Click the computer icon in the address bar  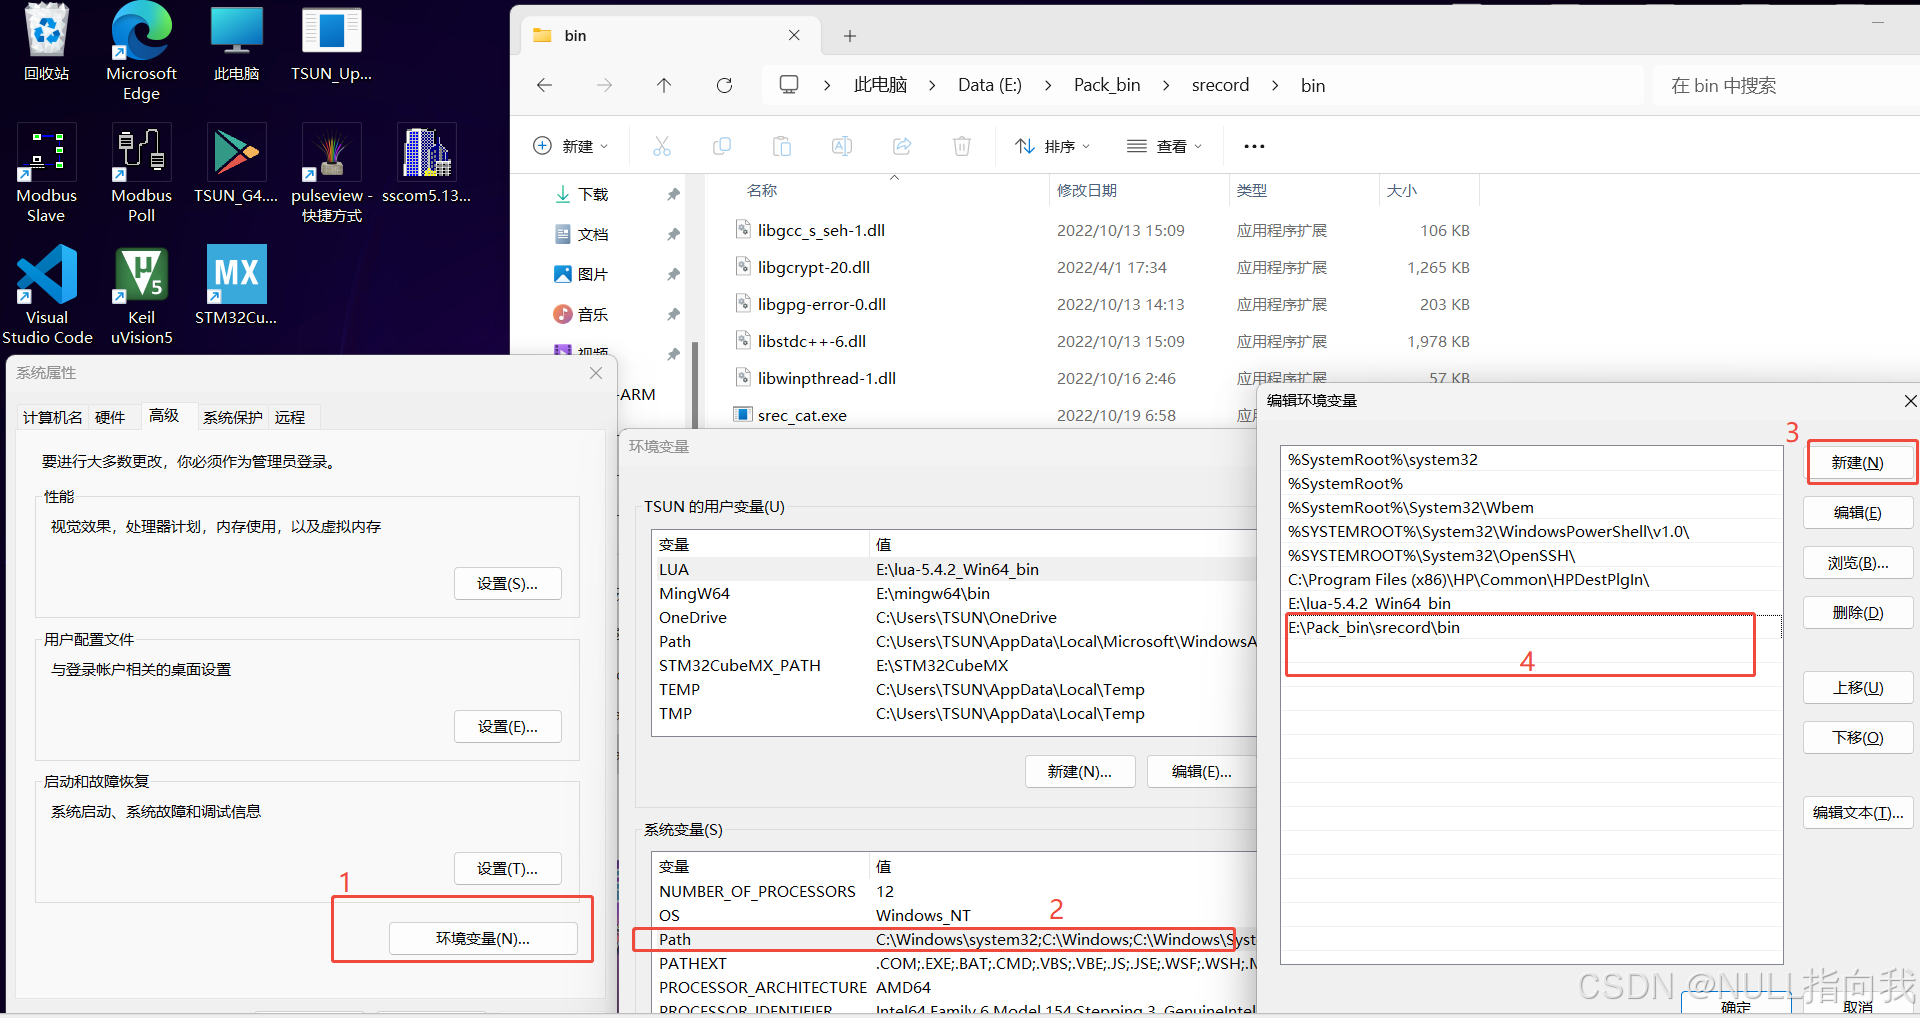pos(789,85)
